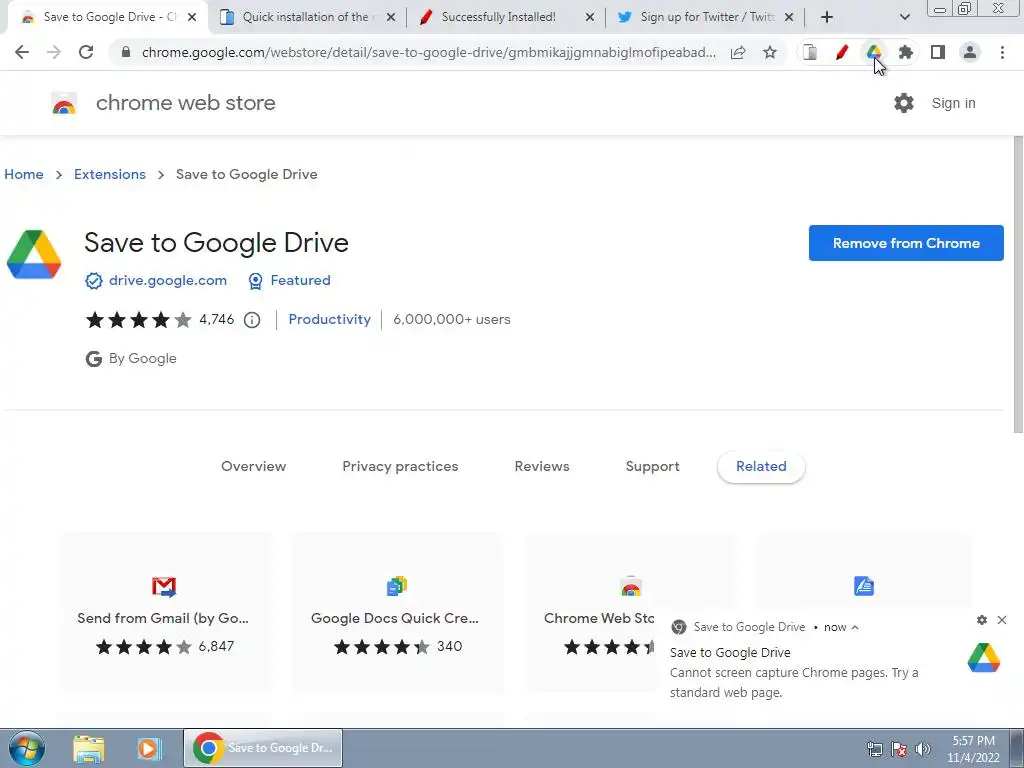The height and width of the screenshot is (768, 1024).
Task: Close the Successfully Installed tab
Action: click(590, 17)
